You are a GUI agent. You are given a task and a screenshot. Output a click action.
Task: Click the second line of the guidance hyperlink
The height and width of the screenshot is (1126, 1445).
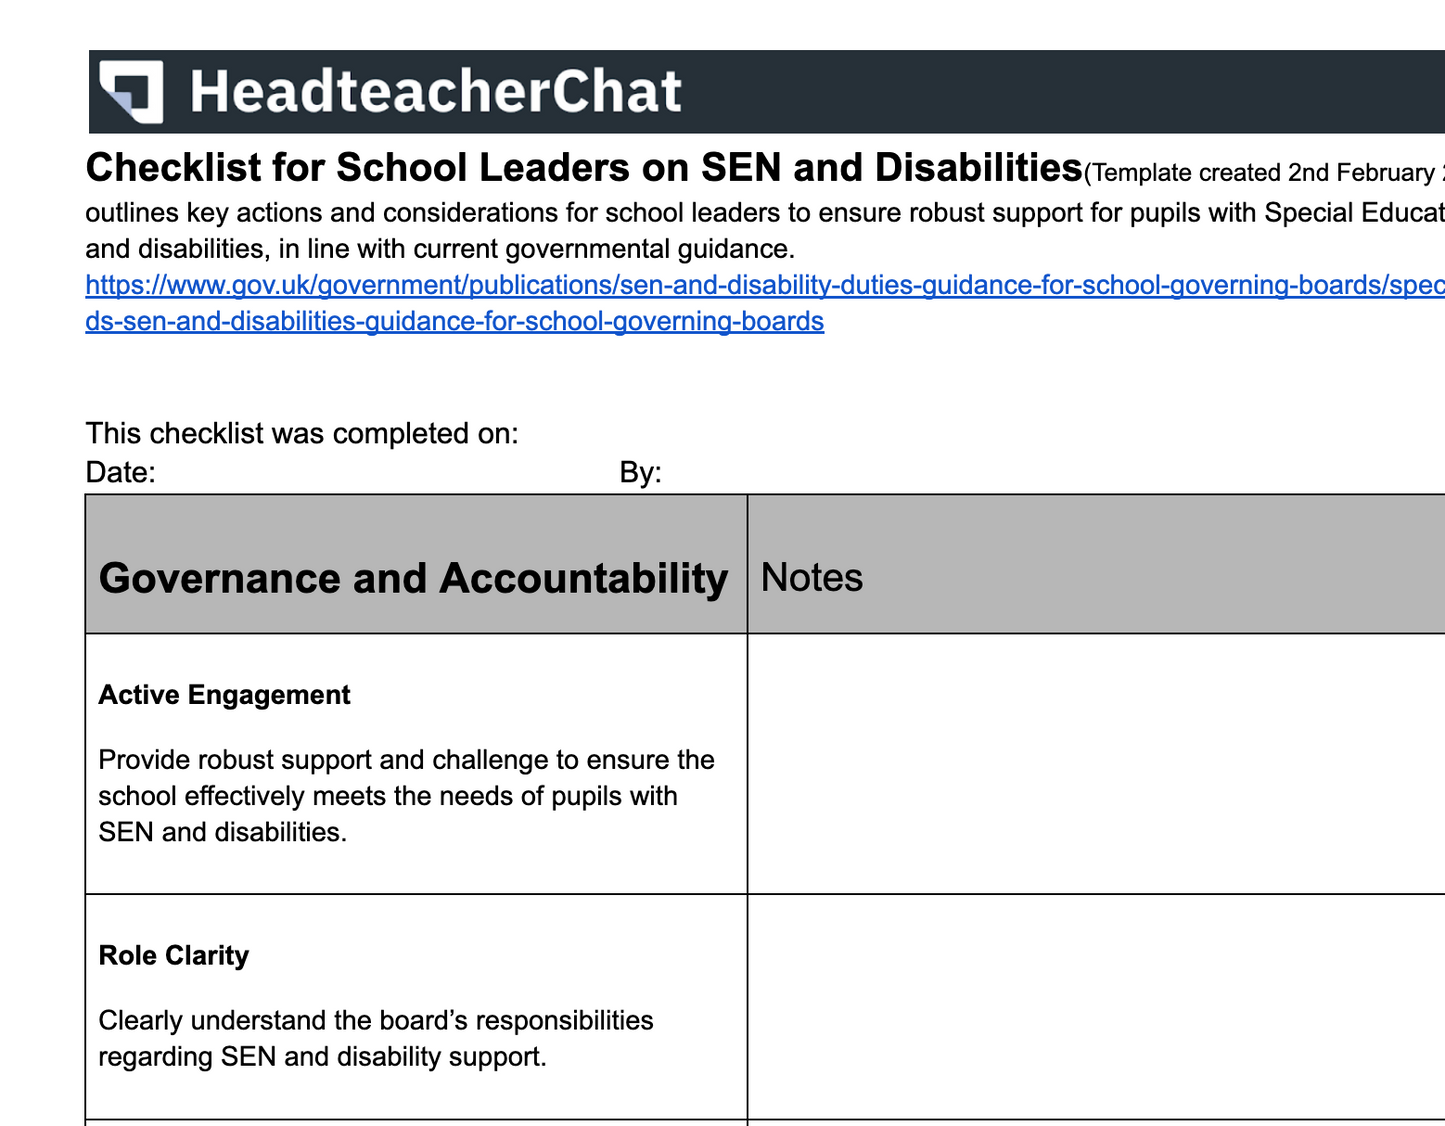coord(454,322)
